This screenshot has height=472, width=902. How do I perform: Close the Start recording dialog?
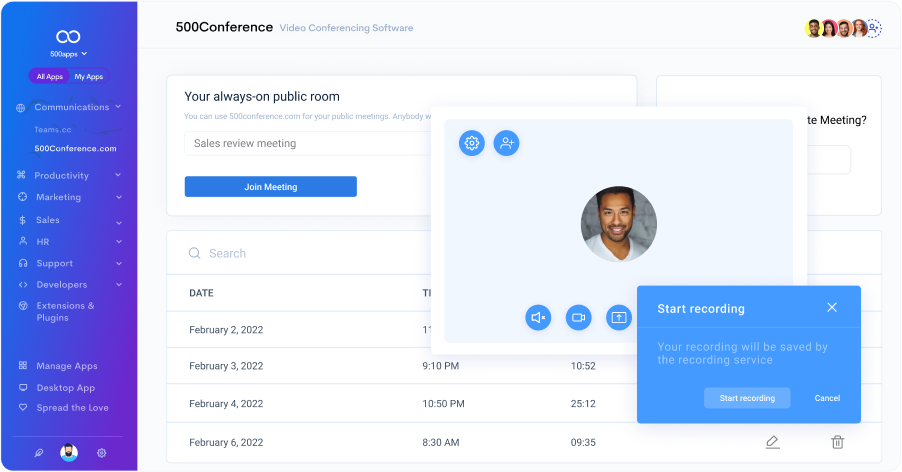pyautogui.click(x=832, y=308)
